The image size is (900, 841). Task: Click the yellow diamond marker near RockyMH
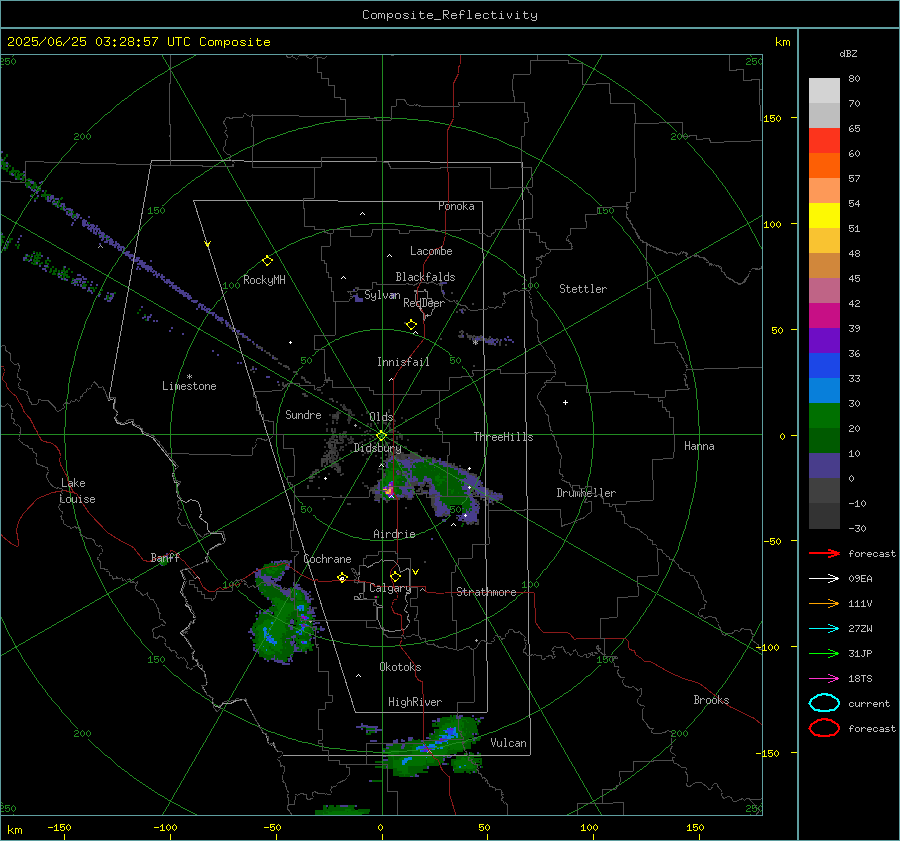tap(267, 261)
